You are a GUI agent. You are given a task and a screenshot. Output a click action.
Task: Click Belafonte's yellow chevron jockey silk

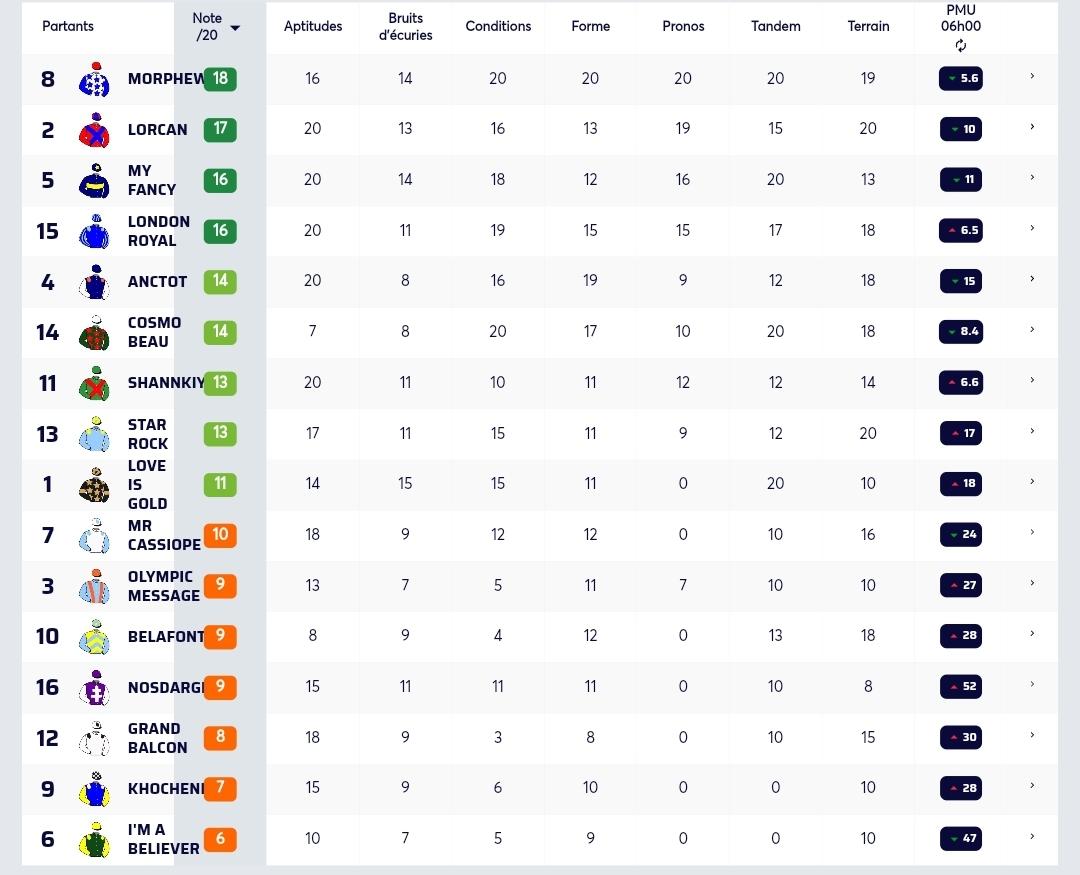point(94,637)
